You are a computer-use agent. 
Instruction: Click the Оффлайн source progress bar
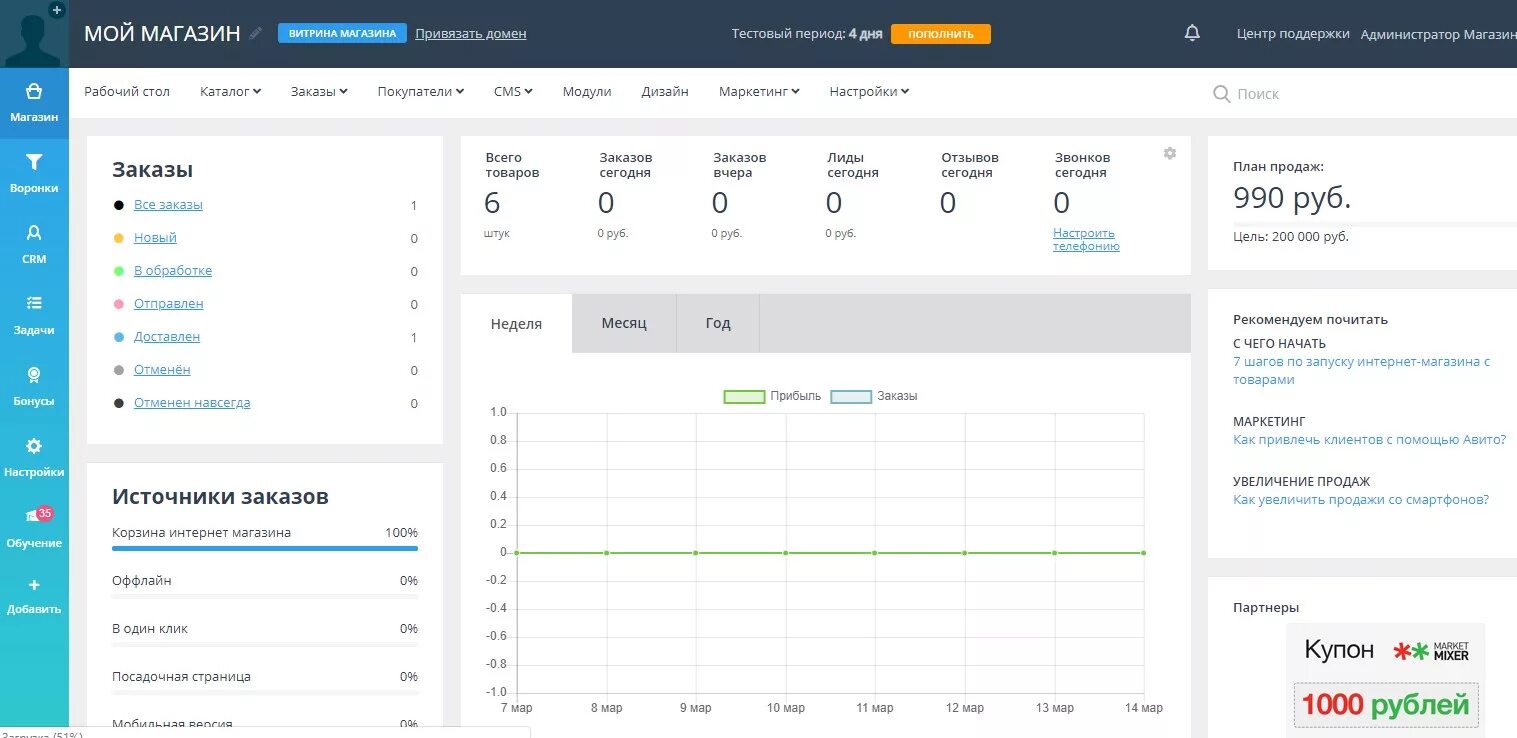pos(265,596)
